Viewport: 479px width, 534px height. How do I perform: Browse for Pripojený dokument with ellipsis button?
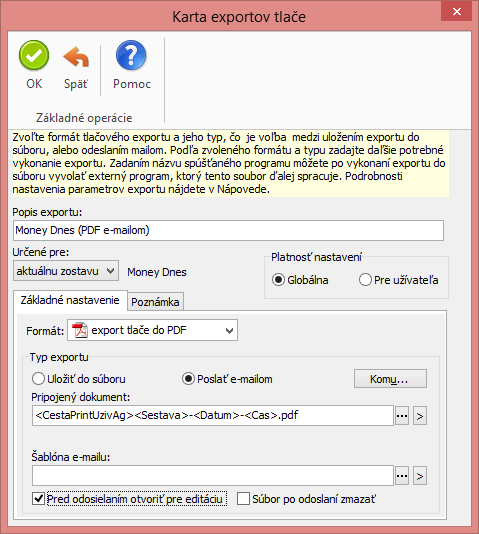pyautogui.click(x=402, y=416)
